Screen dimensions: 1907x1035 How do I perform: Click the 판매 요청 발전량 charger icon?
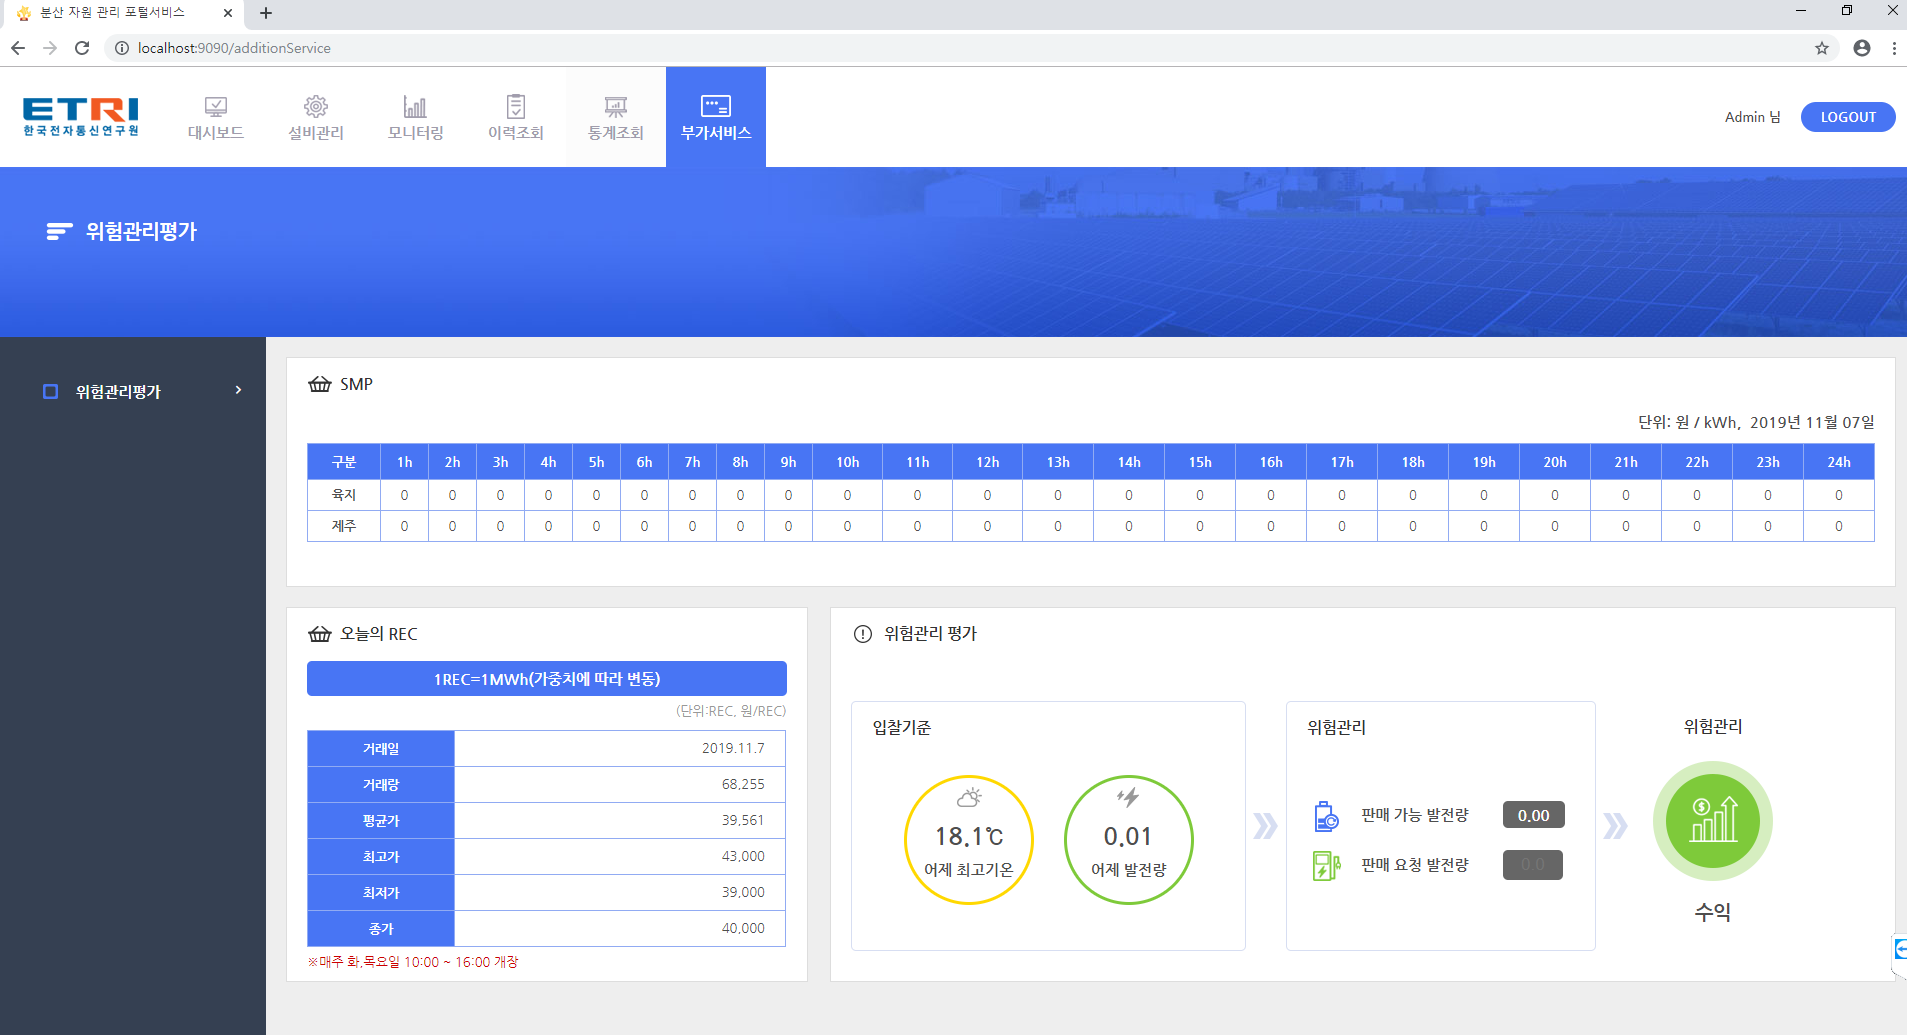click(1326, 865)
